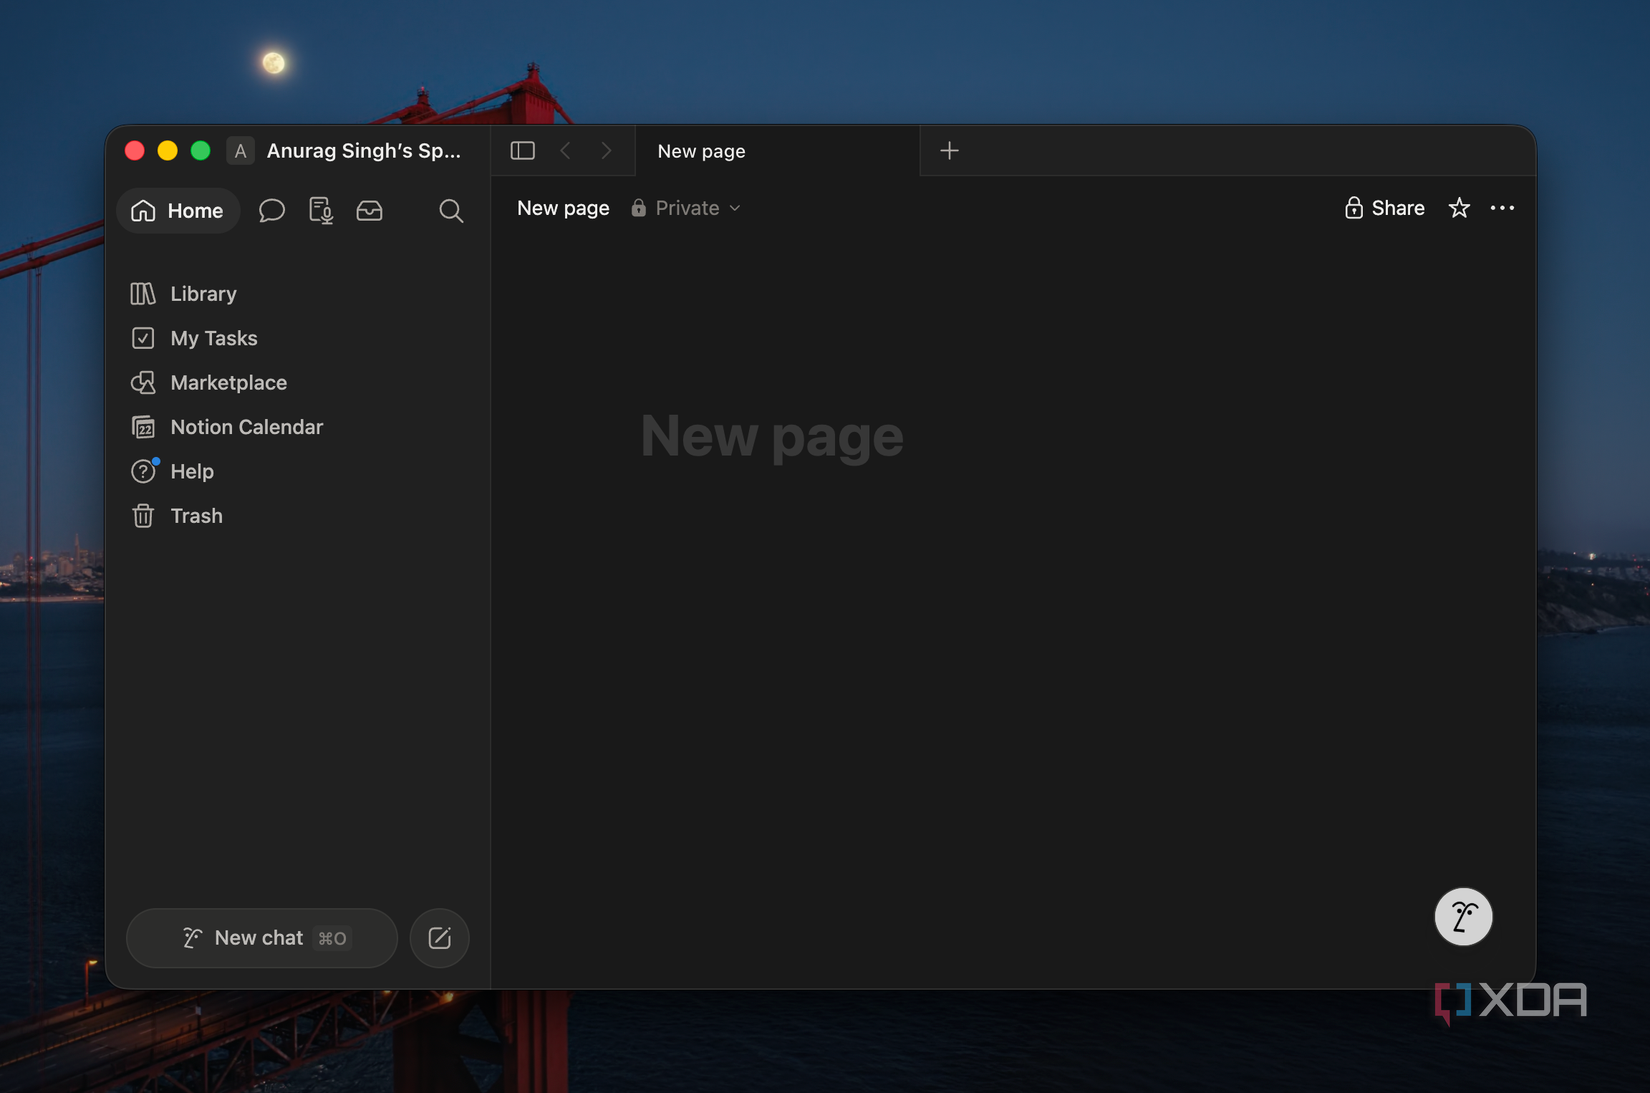Open the Inbox tray icon
The width and height of the screenshot is (1650, 1093).
pyautogui.click(x=370, y=210)
